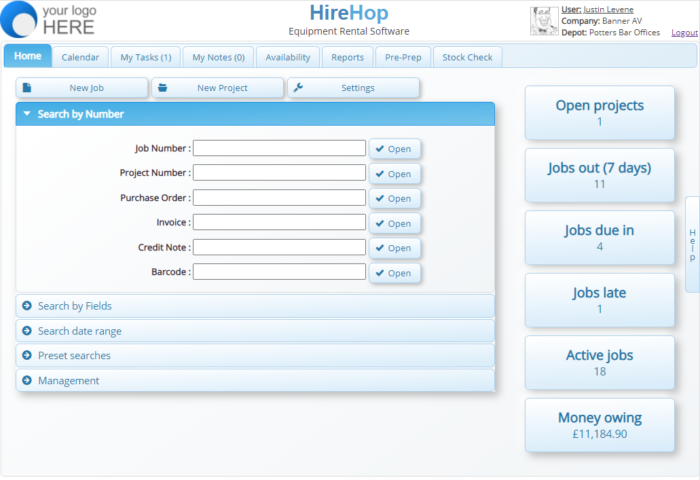This screenshot has height=480, width=700.
Task: Focus the Project Number input field
Action: click(x=279, y=173)
